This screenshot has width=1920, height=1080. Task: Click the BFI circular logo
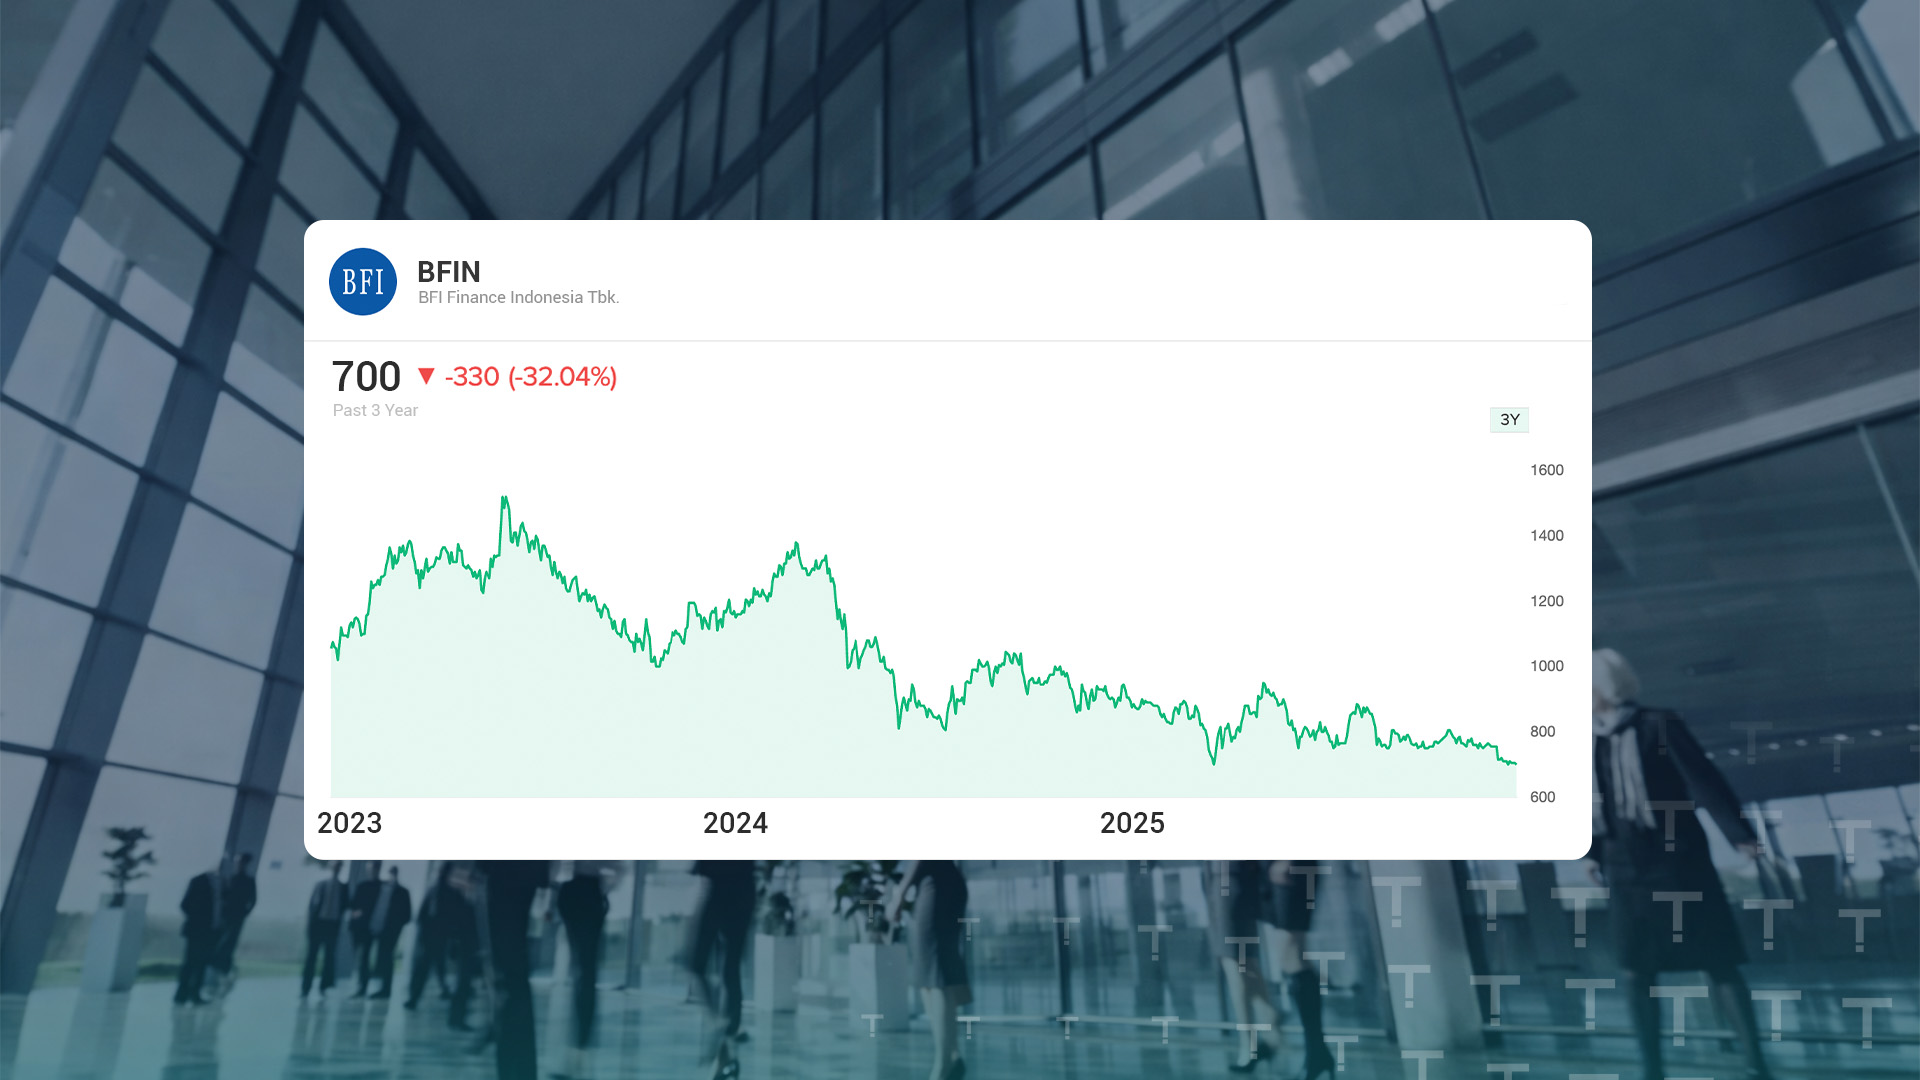tap(363, 282)
